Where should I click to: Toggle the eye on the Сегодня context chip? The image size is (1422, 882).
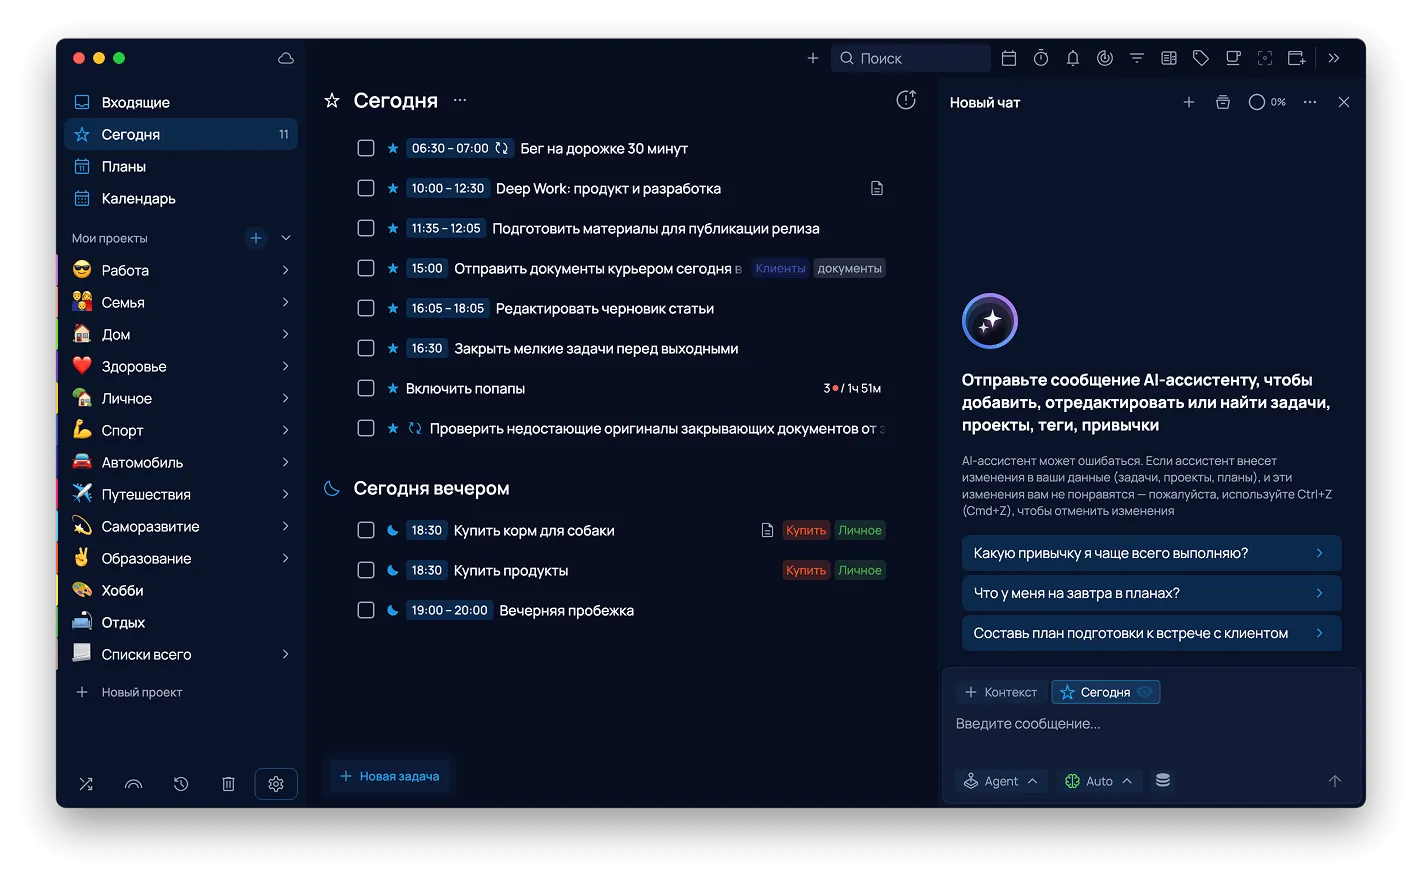[1145, 692]
